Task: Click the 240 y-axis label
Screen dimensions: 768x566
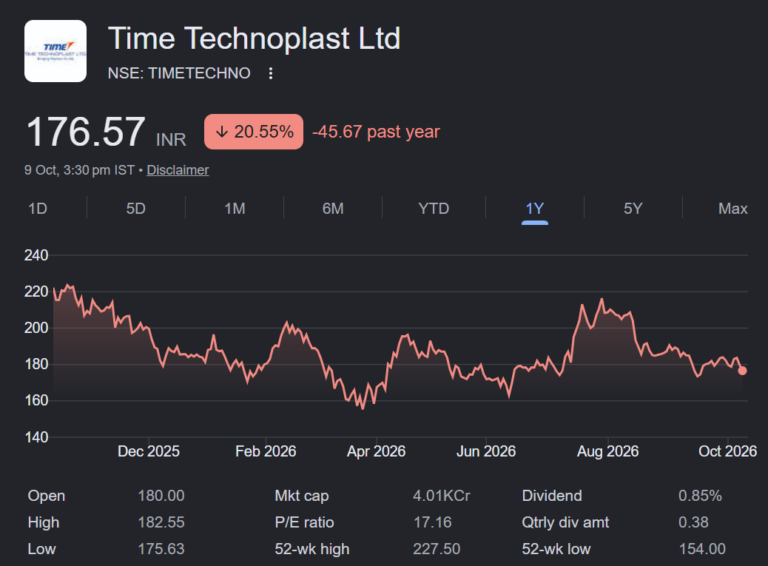Action: point(36,255)
